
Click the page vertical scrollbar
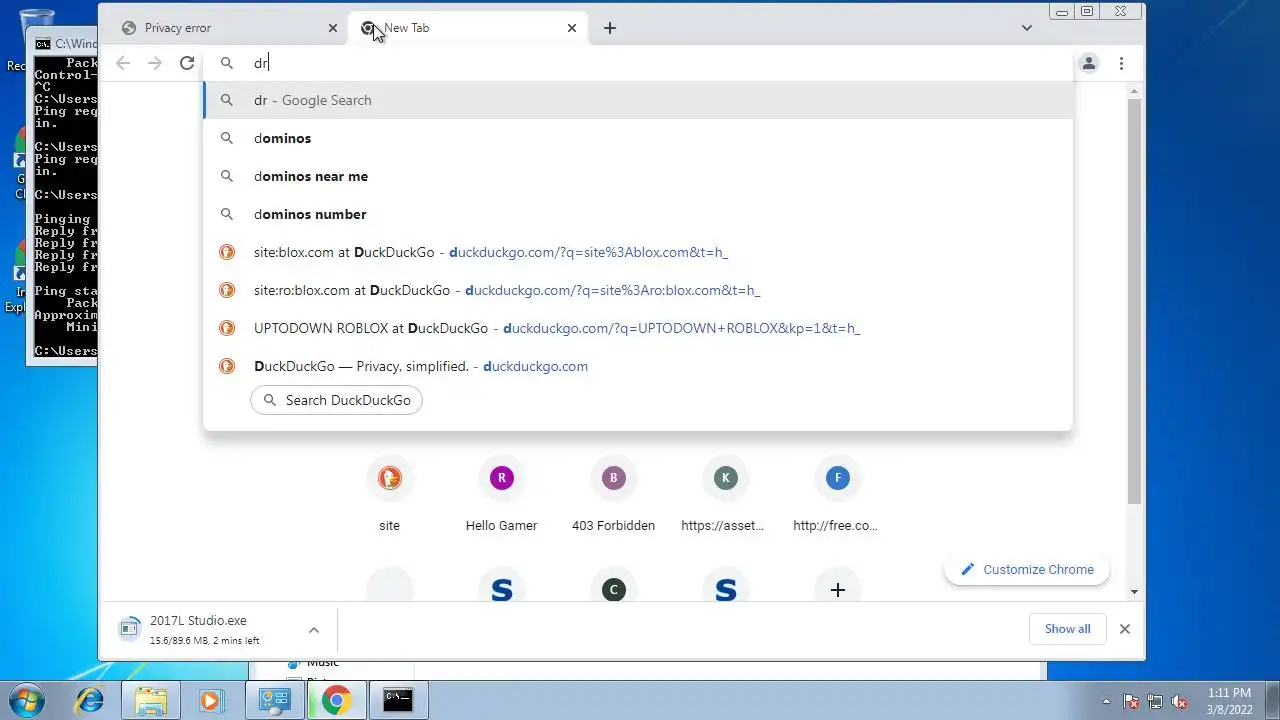1134,300
